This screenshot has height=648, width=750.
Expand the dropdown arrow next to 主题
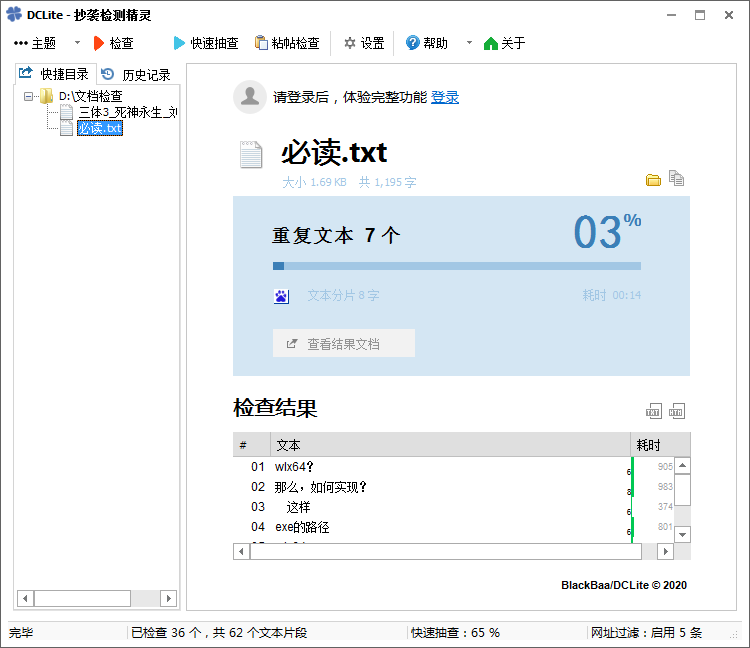(x=77, y=43)
